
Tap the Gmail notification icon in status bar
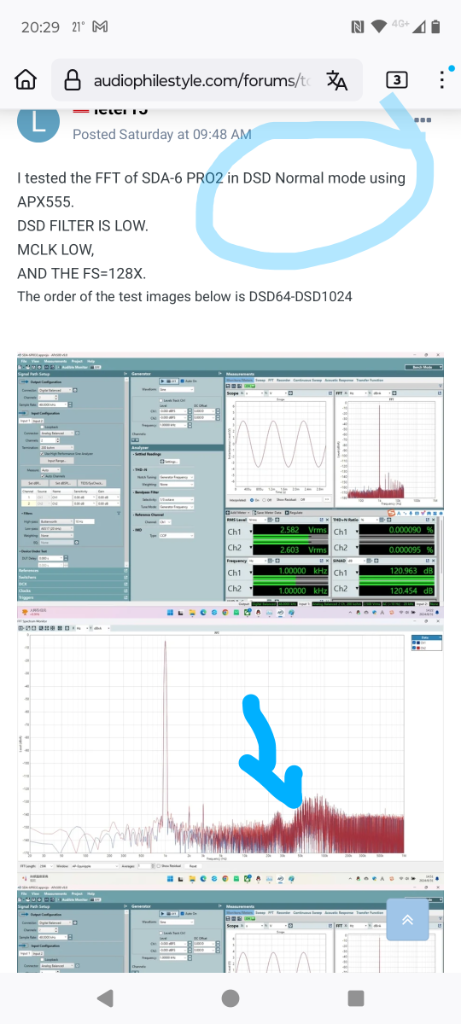pos(100,27)
